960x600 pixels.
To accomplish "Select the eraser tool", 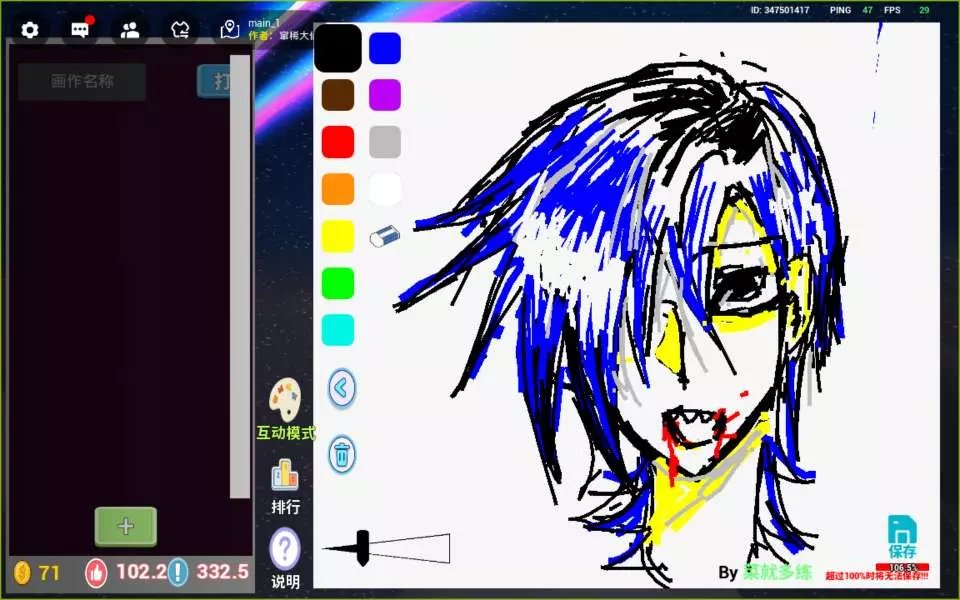I will [385, 236].
